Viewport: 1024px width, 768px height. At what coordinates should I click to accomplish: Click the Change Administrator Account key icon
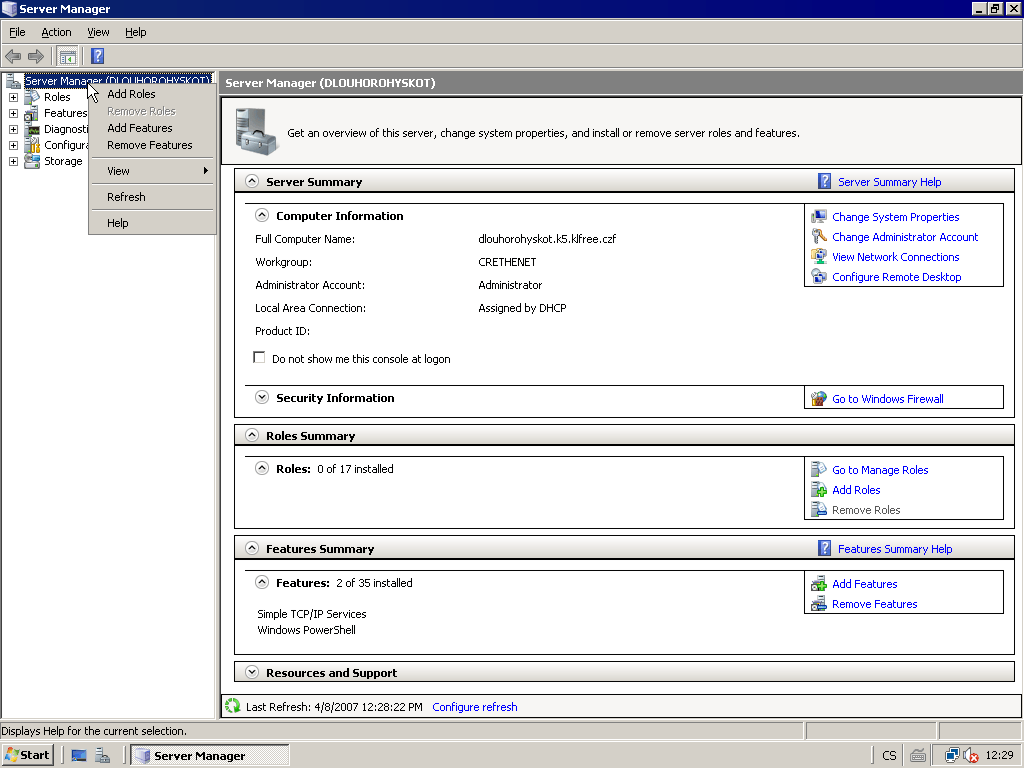(819, 236)
